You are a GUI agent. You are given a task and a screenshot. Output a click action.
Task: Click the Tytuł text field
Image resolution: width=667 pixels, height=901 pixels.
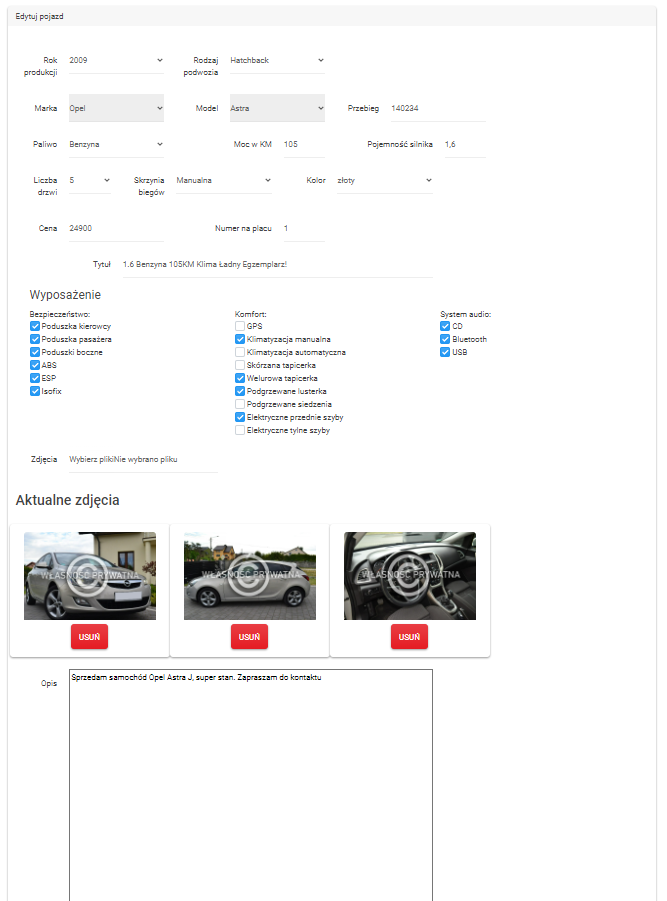[277, 264]
